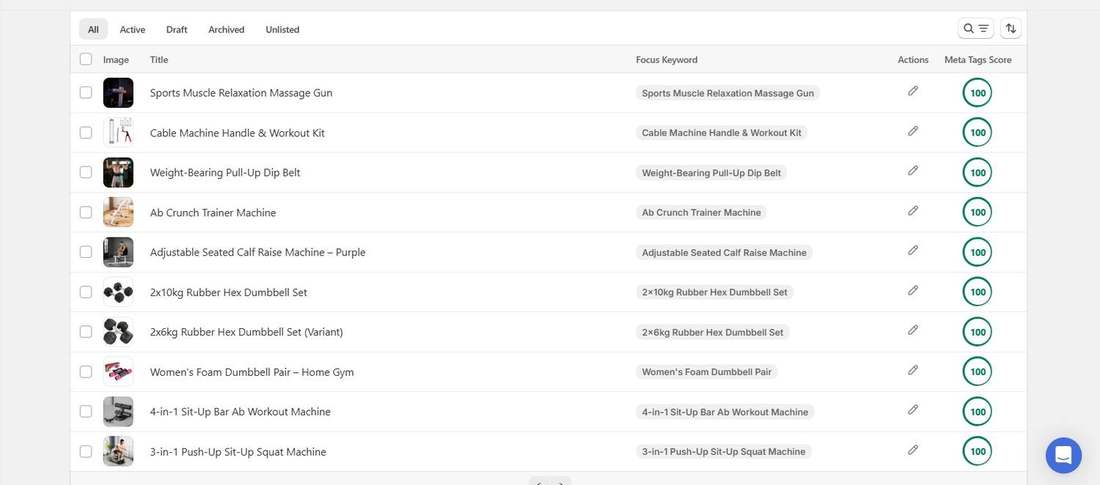Edit Cable Machine Handle & Workout Kit pencil

pyautogui.click(x=913, y=131)
